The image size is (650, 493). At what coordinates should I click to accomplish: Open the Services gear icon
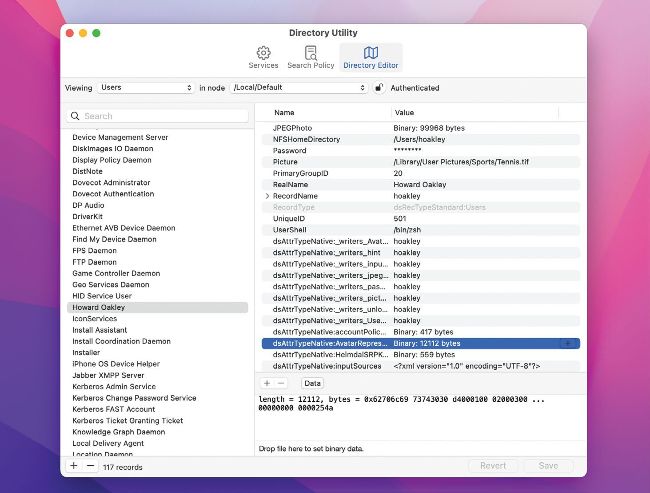pyautogui.click(x=263, y=56)
